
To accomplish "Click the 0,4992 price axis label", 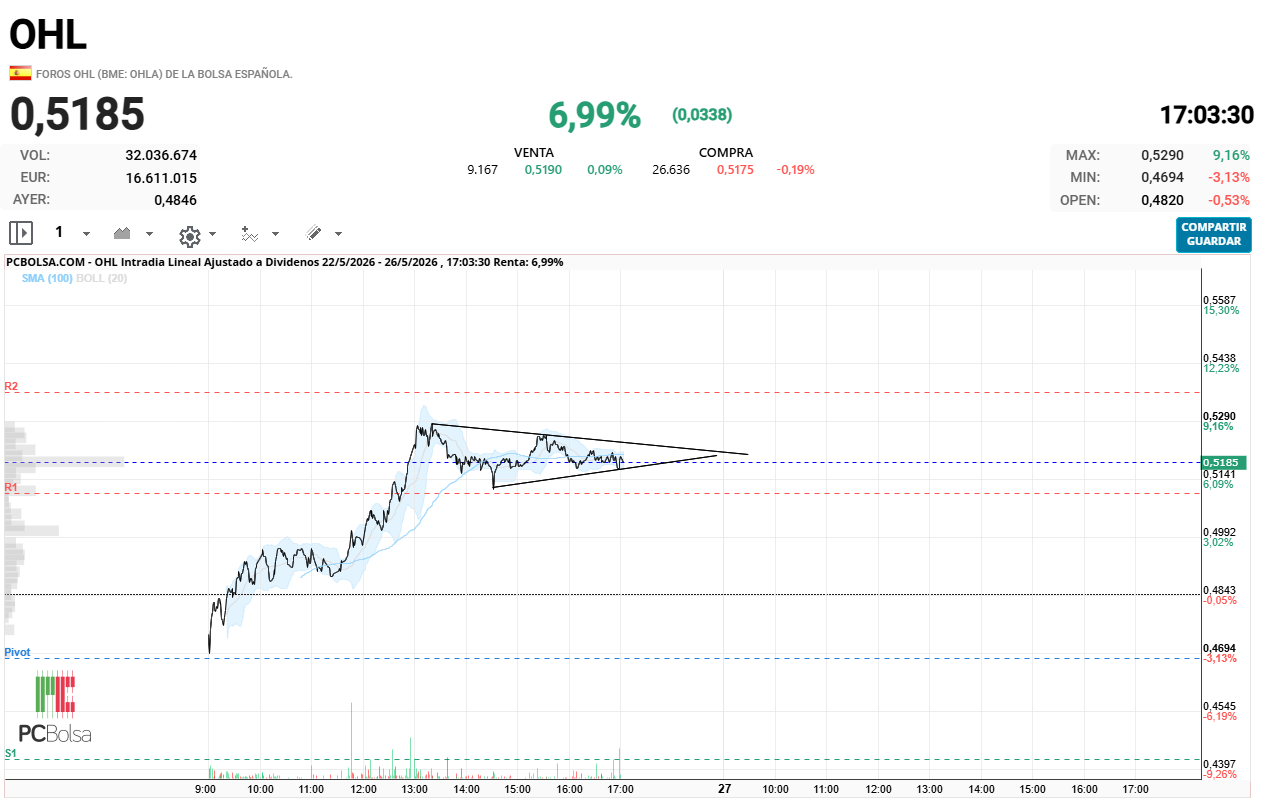I will coord(1220,532).
